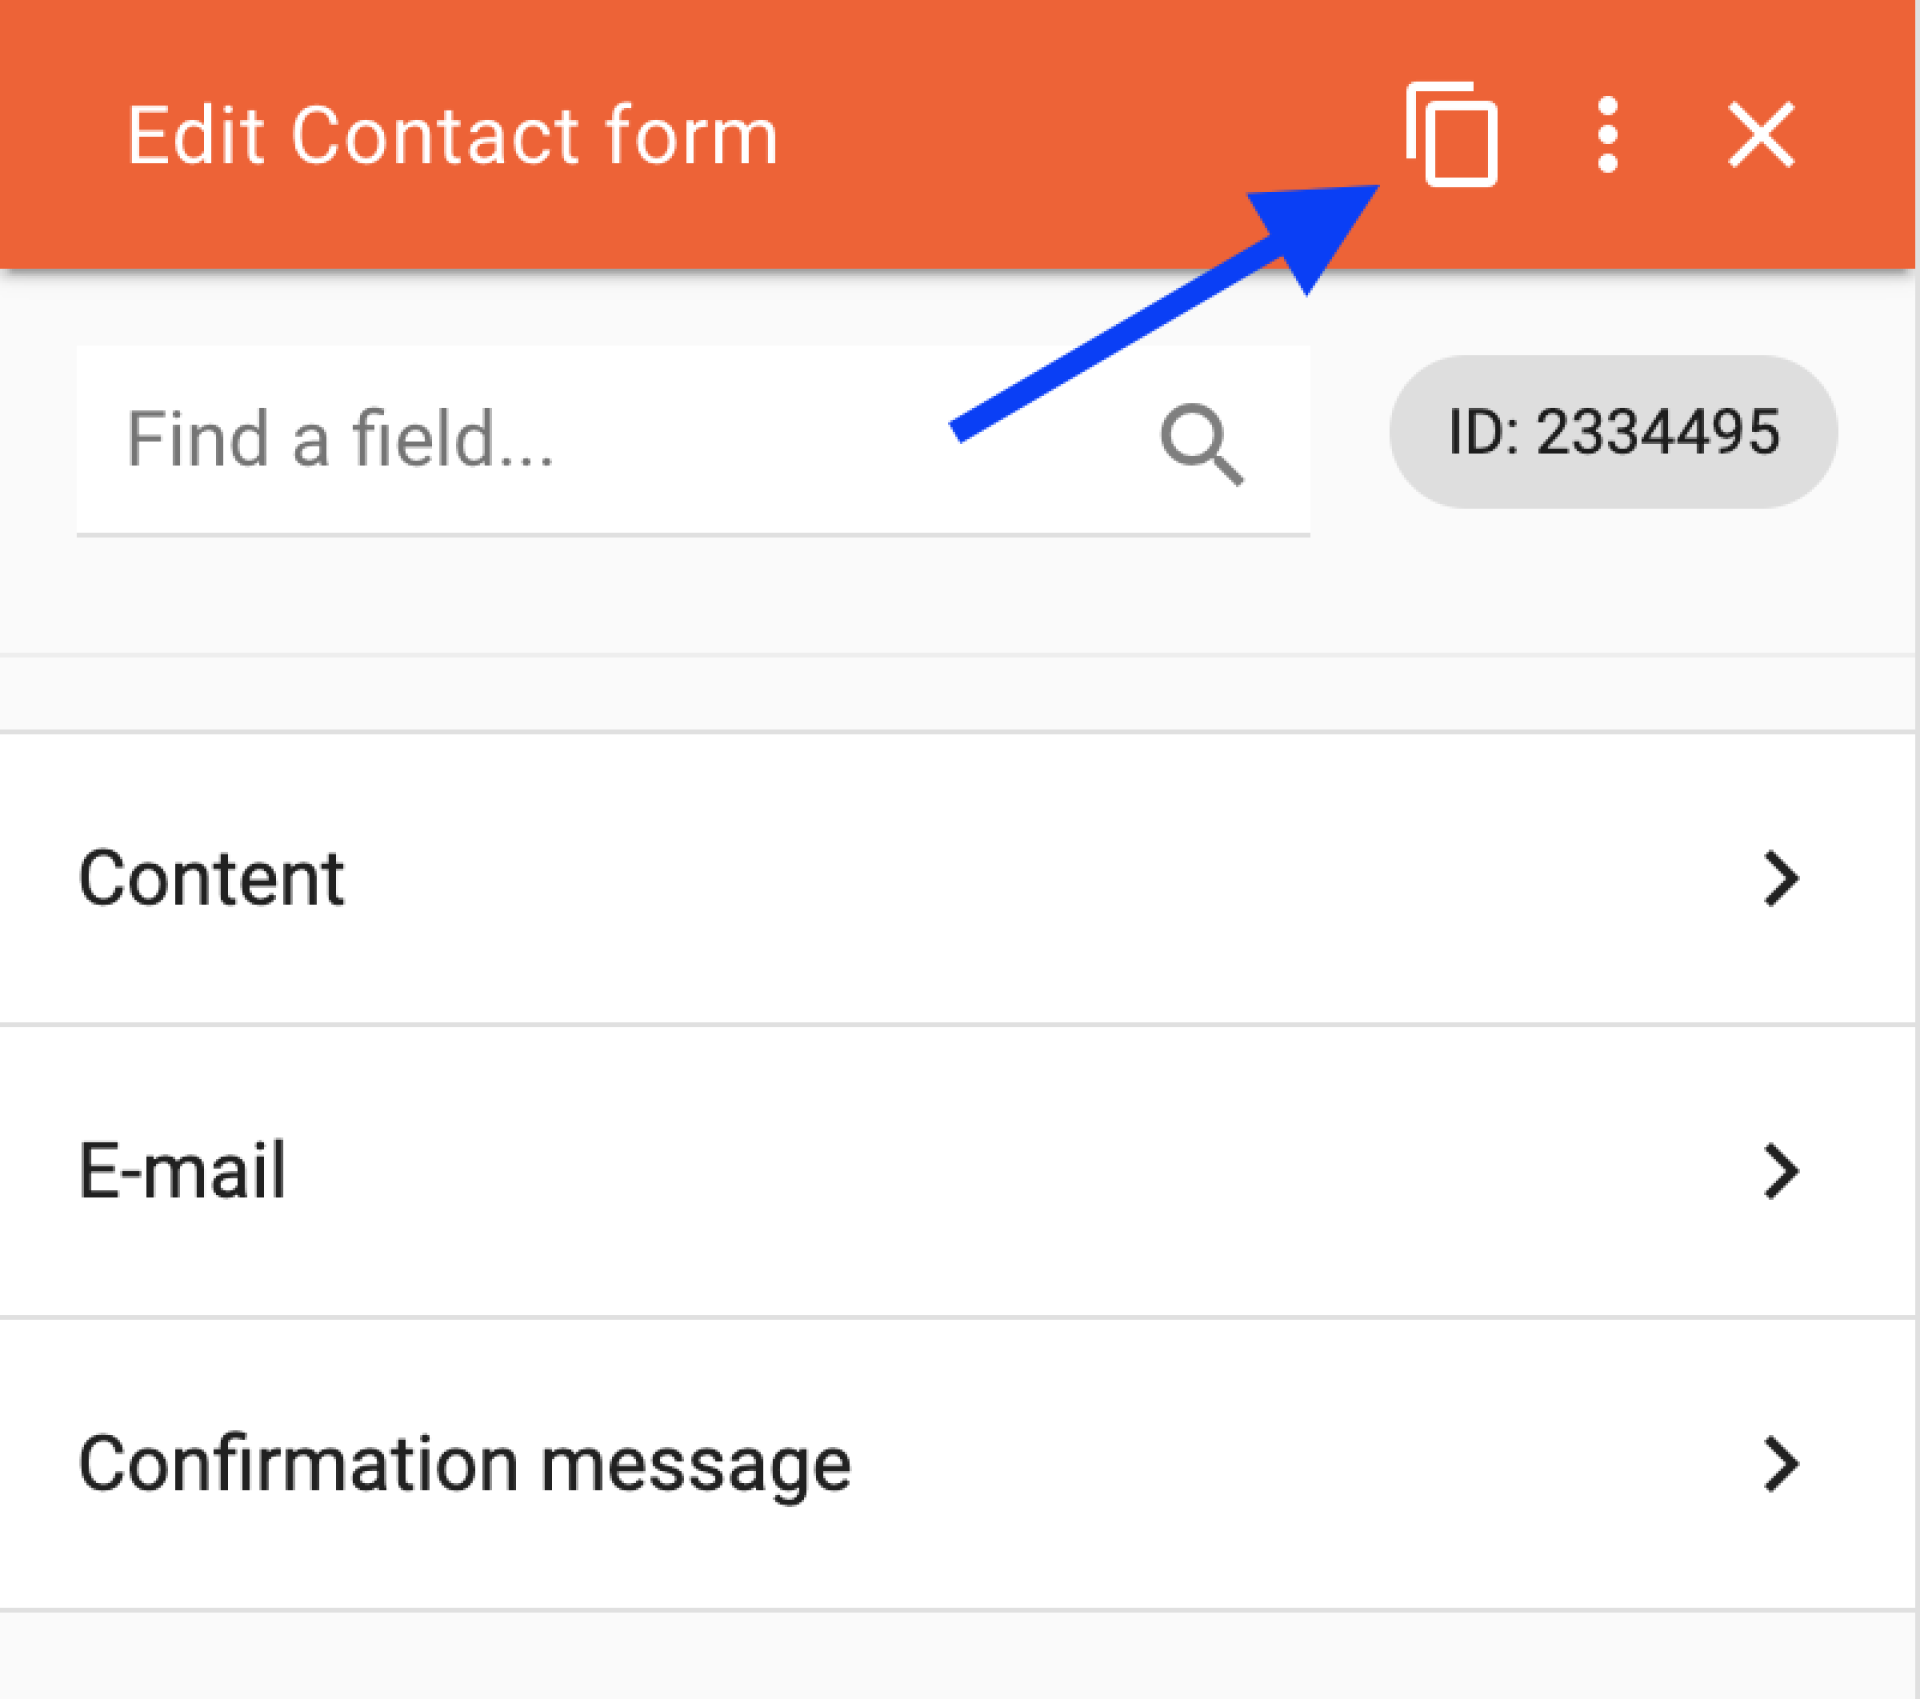The height and width of the screenshot is (1699, 1920).
Task: Open the Content section
Action: 957,879
